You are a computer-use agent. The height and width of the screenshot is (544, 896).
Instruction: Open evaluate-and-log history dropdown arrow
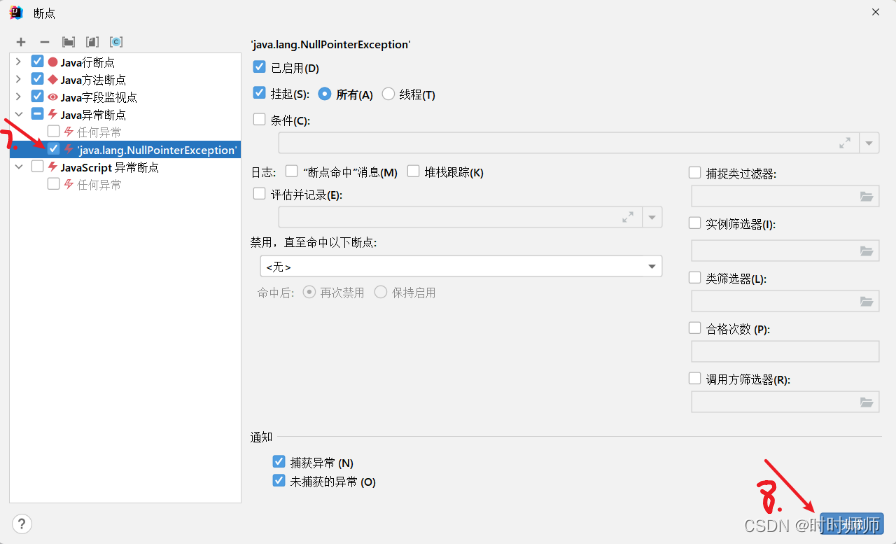coord(652,217)
